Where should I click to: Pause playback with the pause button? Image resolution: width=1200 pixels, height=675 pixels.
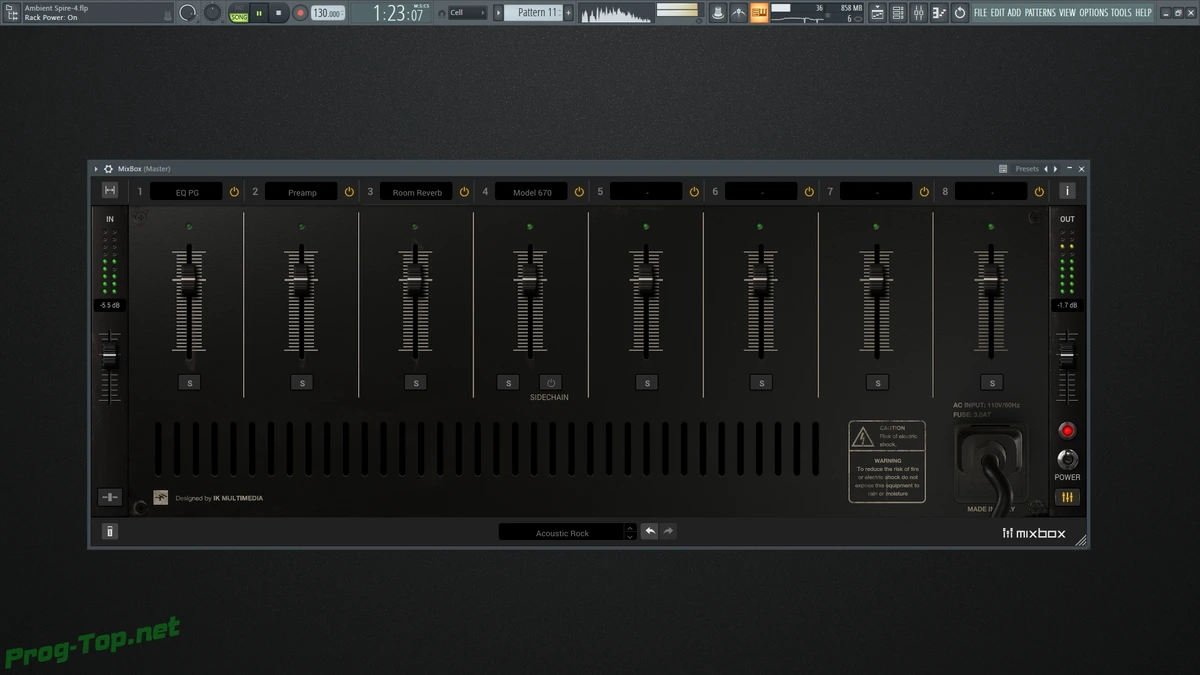tap(259, 13)
